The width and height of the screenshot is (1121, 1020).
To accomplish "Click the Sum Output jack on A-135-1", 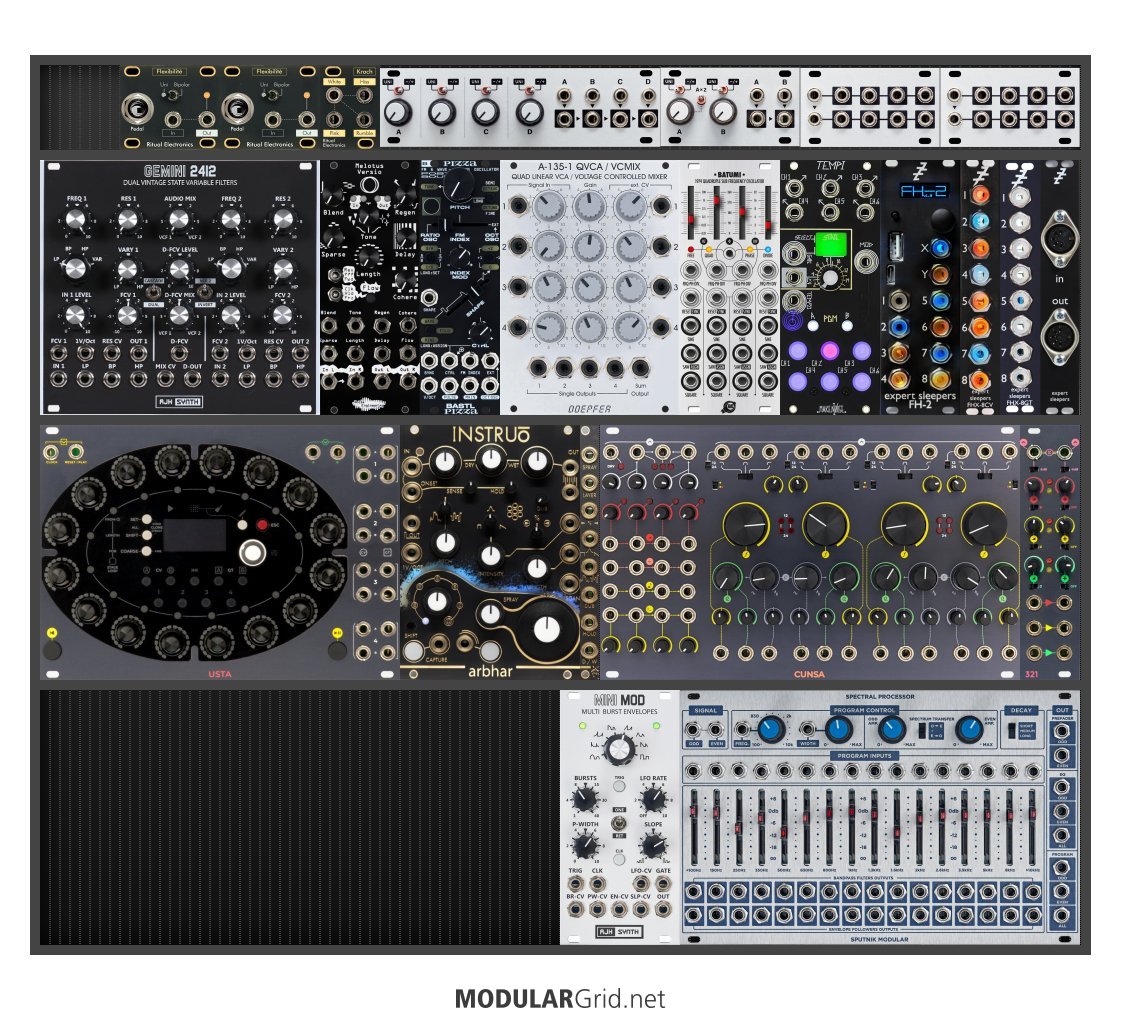I will point(640,367).
